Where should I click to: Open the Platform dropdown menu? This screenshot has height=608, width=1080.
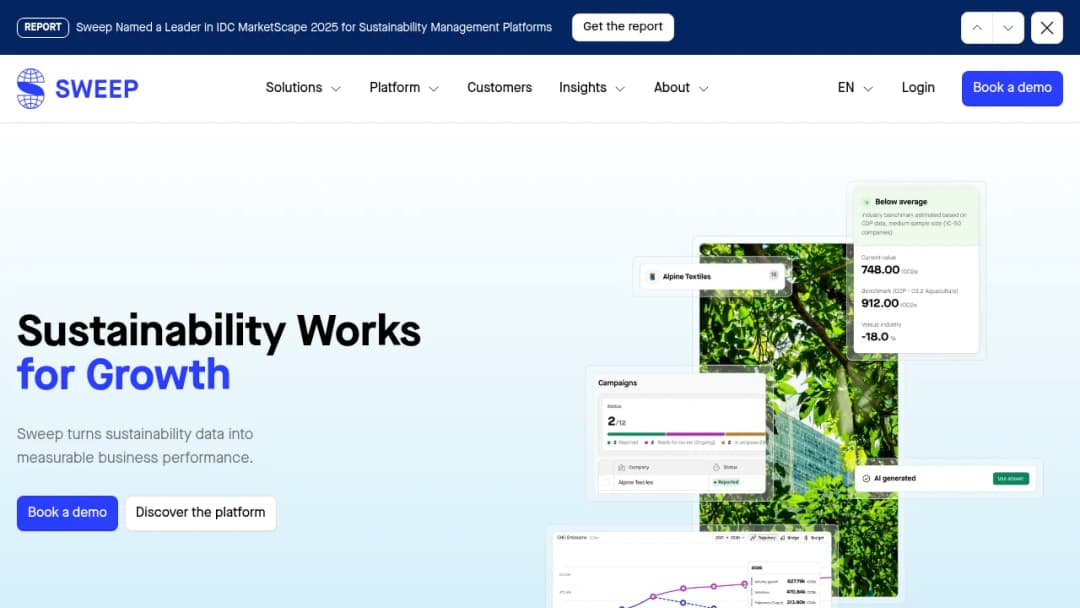(404, 88)
